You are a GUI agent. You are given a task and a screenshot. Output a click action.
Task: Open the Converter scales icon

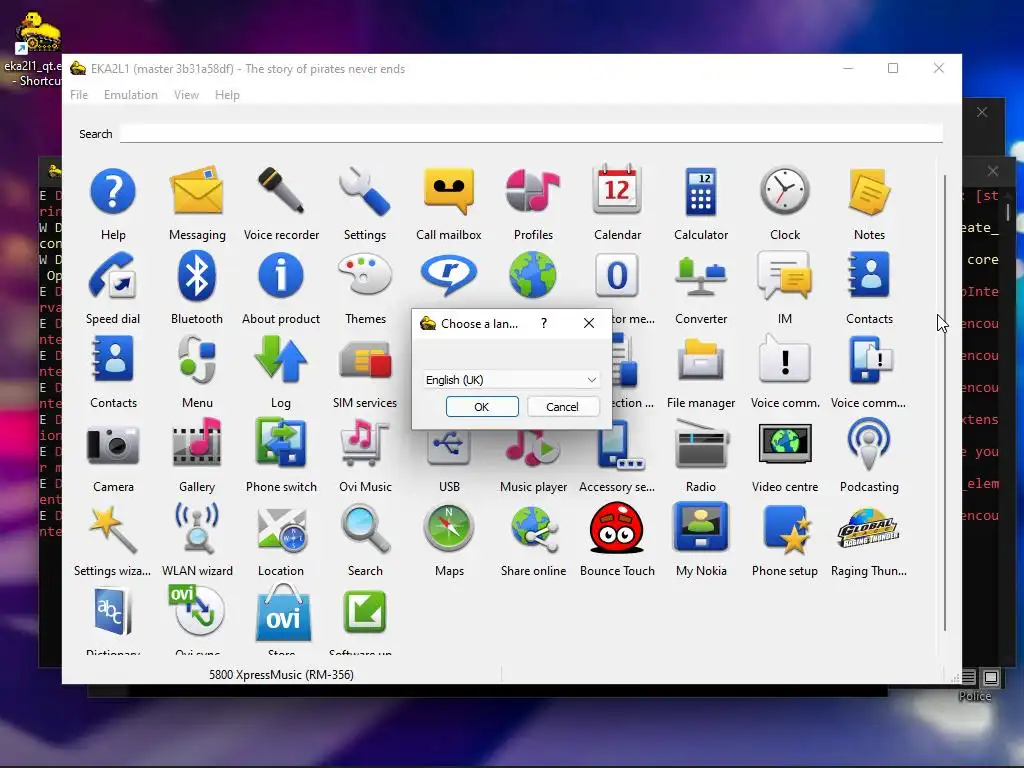click(x=701, y=275)
